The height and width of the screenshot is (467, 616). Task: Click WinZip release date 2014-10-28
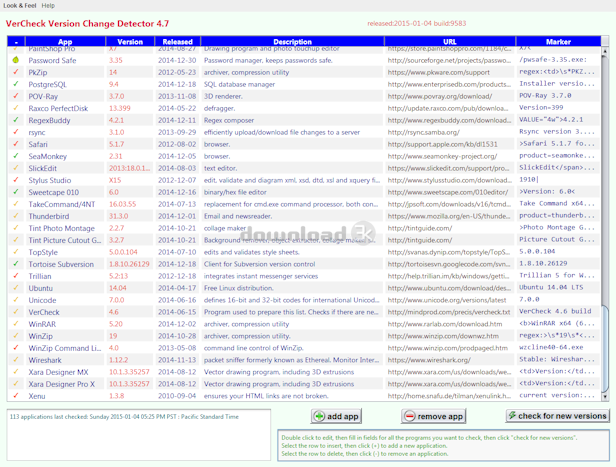click(177, 336)
